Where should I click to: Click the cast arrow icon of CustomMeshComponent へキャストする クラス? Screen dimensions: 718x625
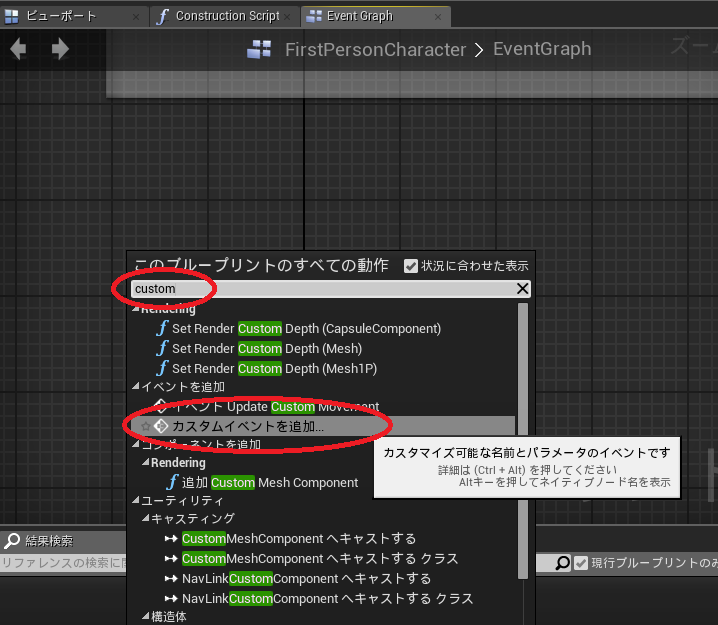point(171,559)
